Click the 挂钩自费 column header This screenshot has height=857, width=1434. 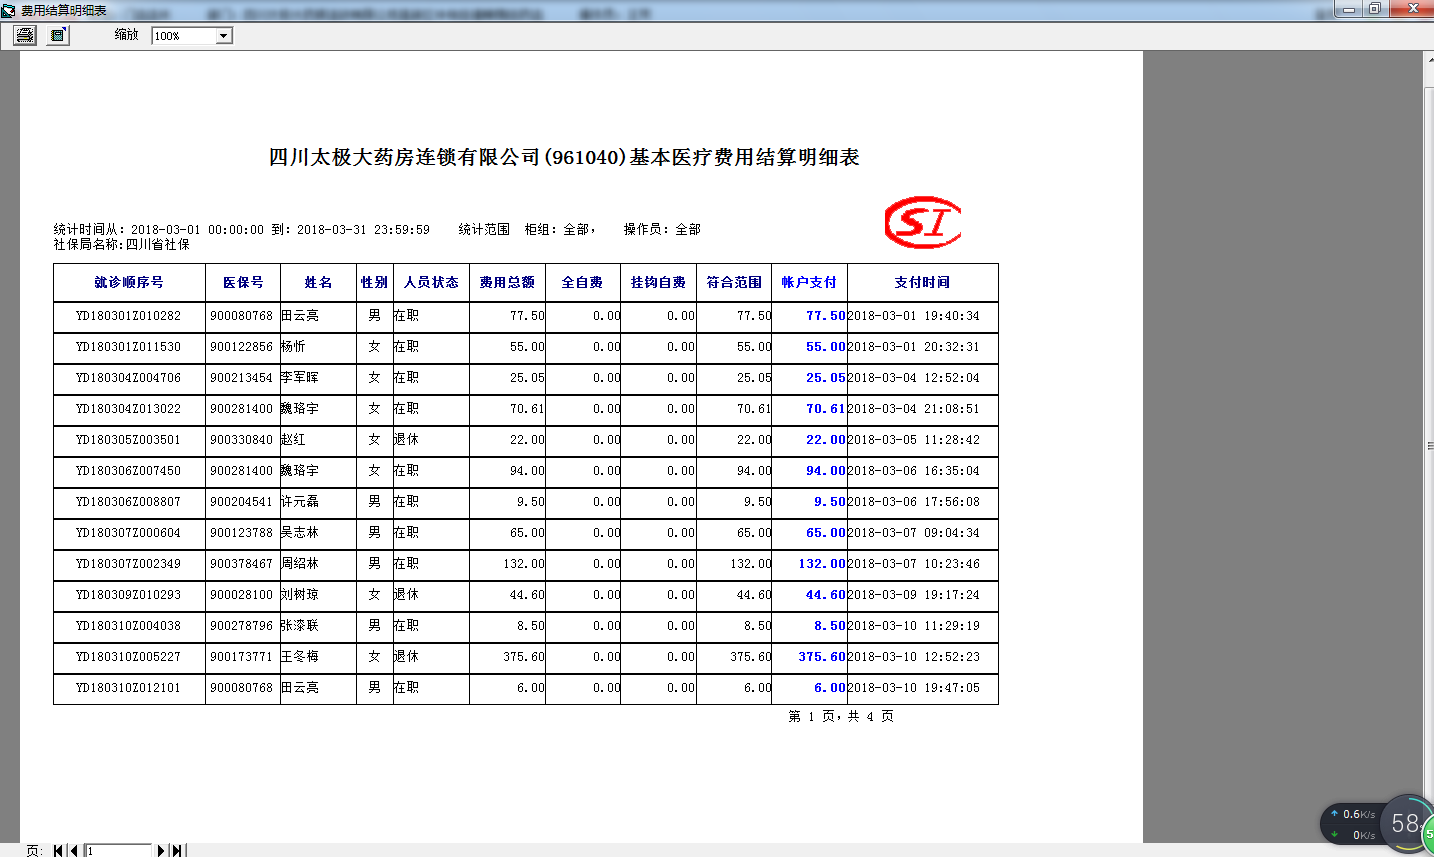click(x=658, y=283)
